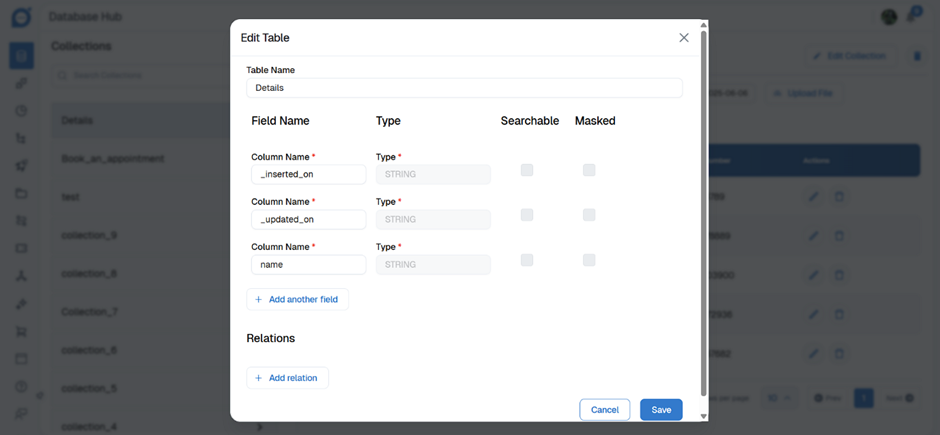Click the plus icon in Add another field
Viewport: 940px width, 435px height.
[x=258, y=299]
